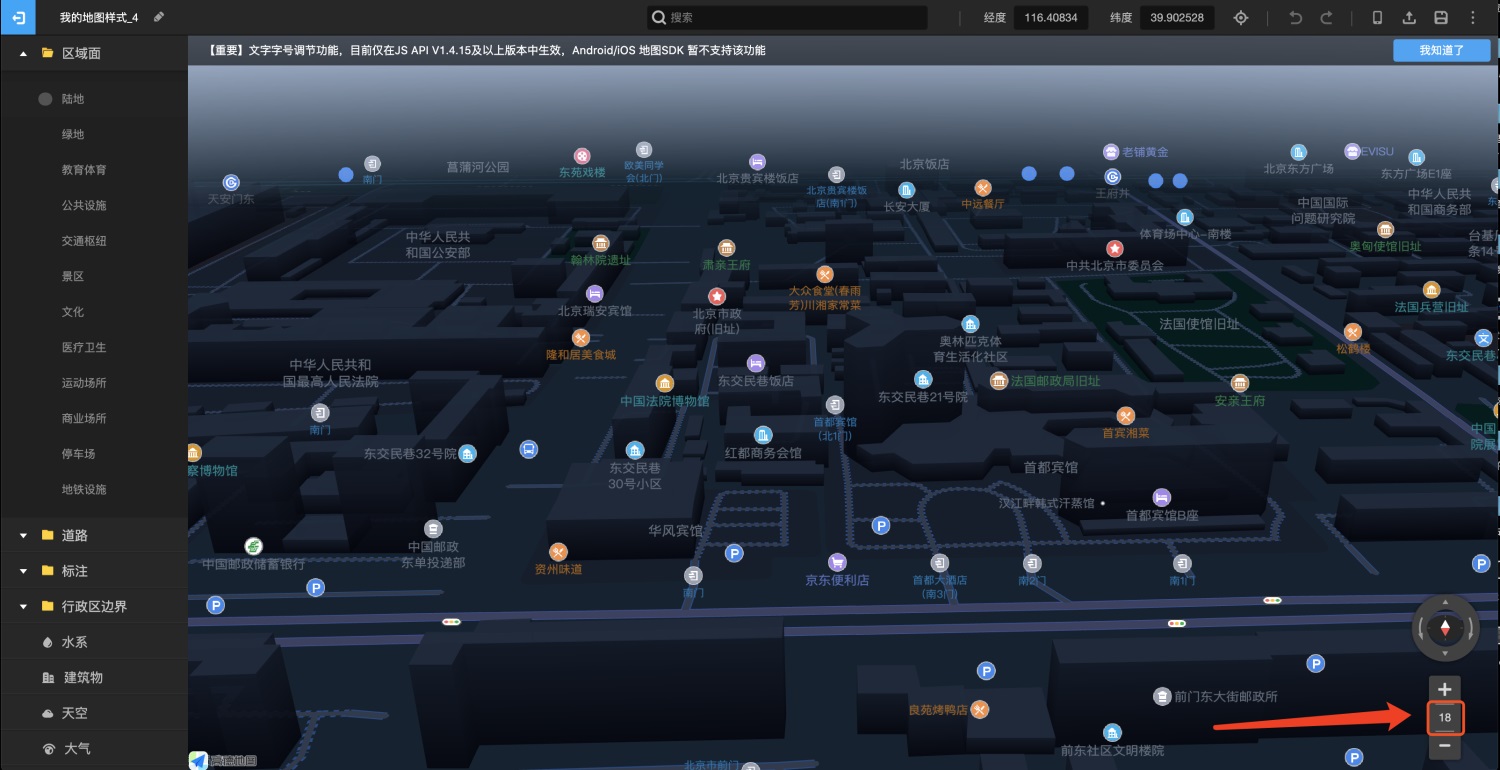Click the 大众食堂 restaurant marker on map
1500x770 pixels.
(x=825, y=274)
